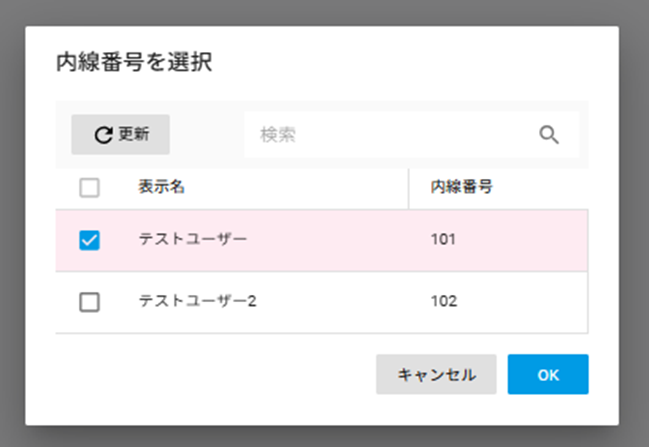Image resolution: width=649 pixels, height=447 pixels.
Task: Sort by the 表示名 column header
Action: [x=161, y=187]
